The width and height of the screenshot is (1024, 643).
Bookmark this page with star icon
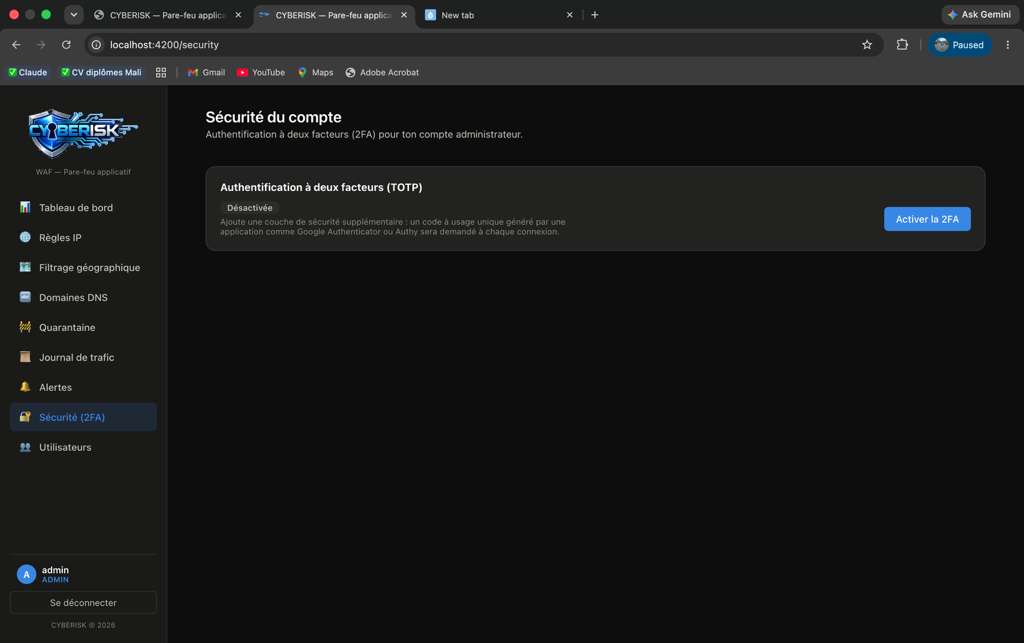coord(867,44)
